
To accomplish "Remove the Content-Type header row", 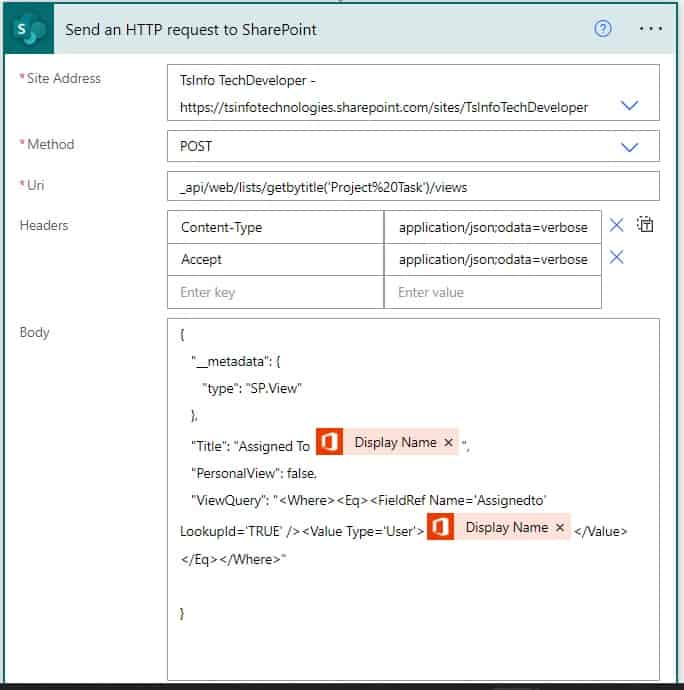I will pyautogui.click(x=616, y=225).
